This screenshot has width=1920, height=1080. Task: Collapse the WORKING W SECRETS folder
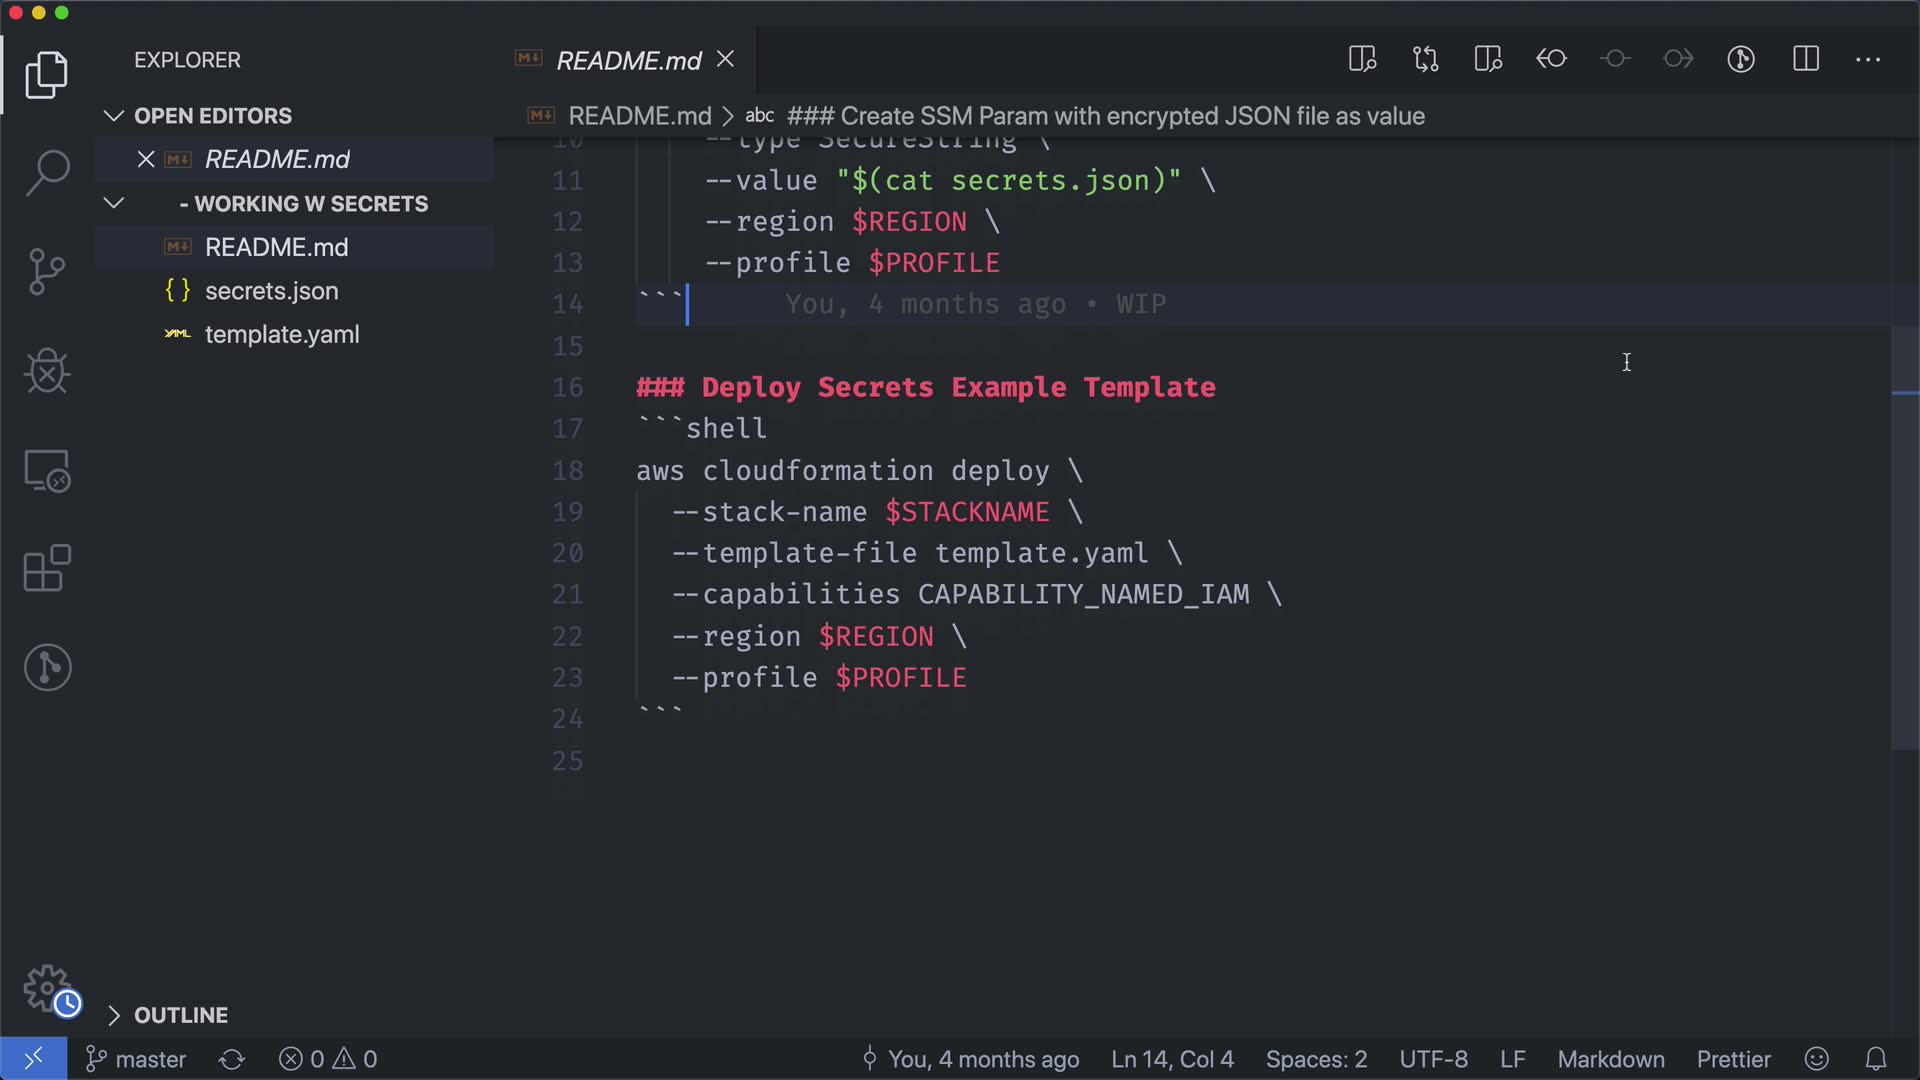click(x=114, y=204)
